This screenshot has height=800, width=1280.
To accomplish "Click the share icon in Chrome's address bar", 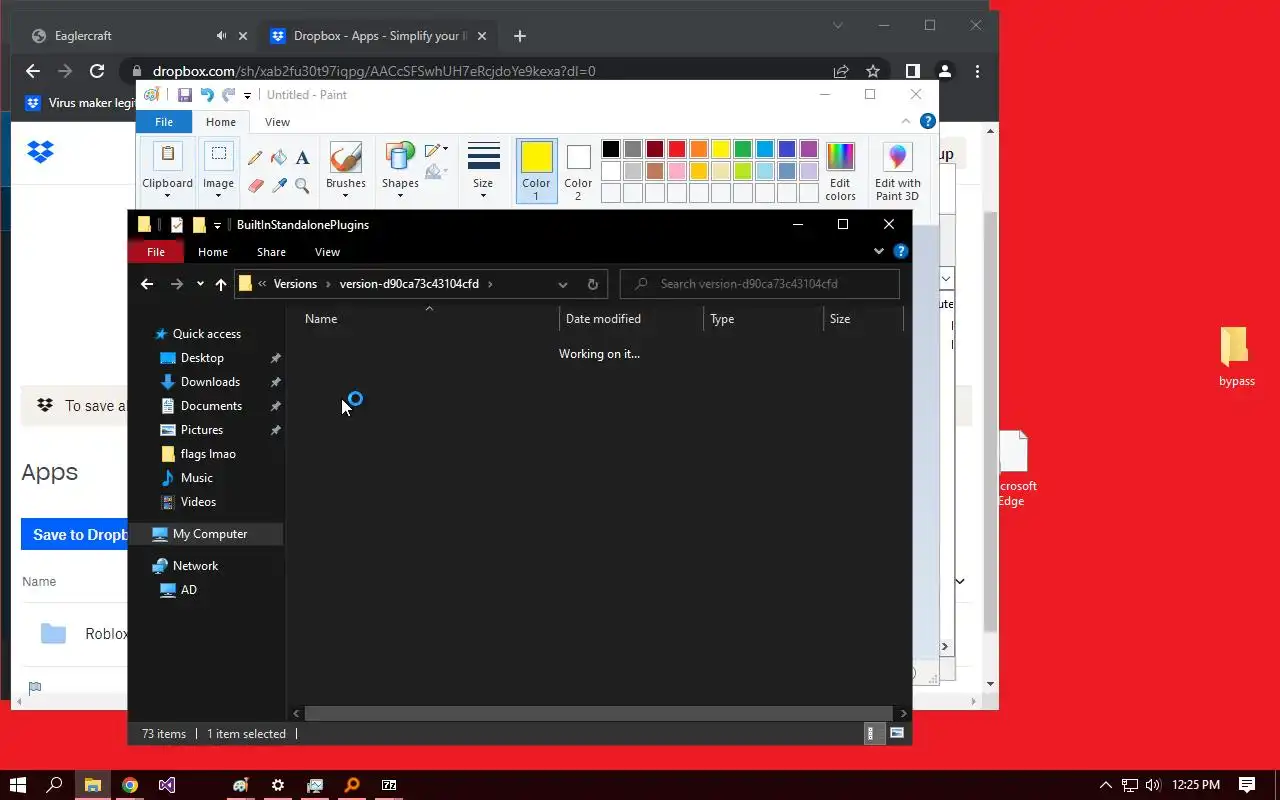I will (x=841, y=71).
